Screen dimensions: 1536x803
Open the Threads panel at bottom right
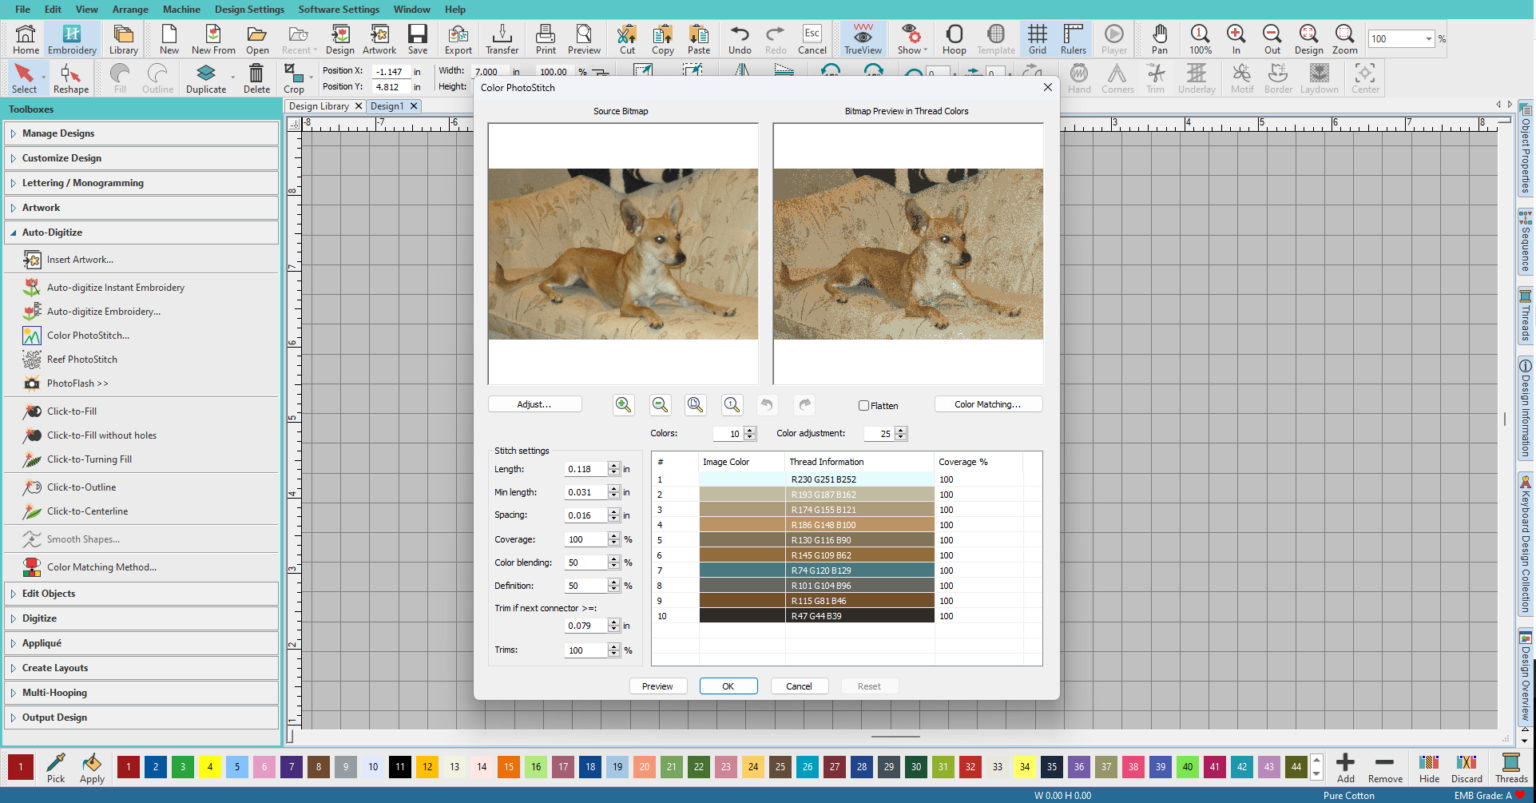tap(1510, 769)
